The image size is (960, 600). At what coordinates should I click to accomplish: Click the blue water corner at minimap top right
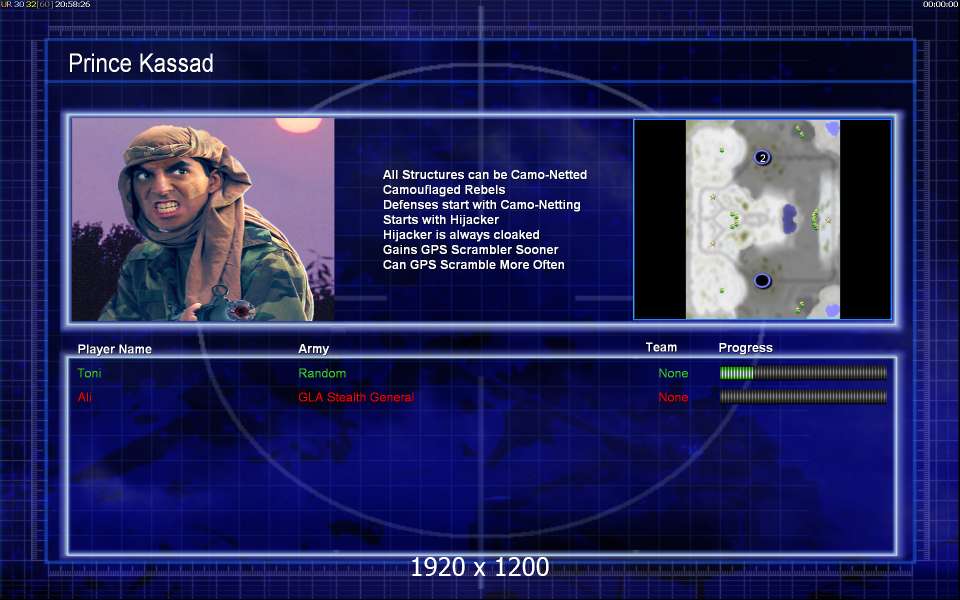[x=832, y=128]
